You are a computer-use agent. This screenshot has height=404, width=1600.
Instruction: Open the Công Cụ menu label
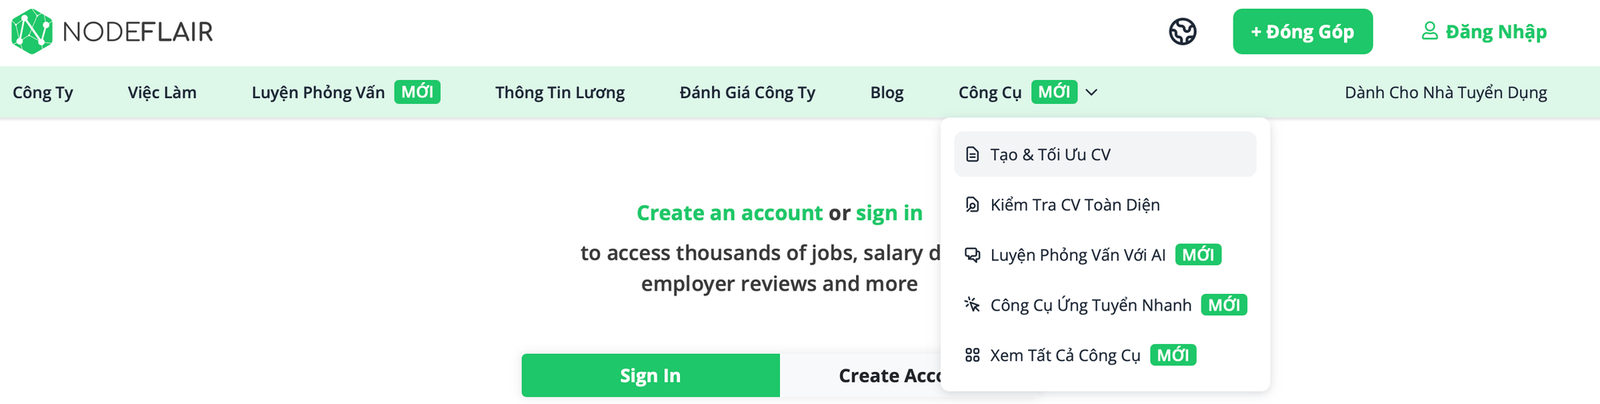[990, 93]
